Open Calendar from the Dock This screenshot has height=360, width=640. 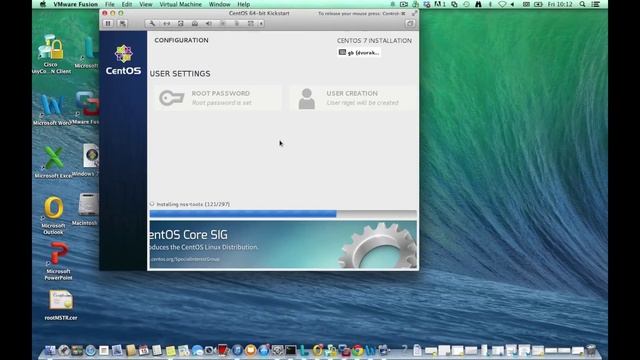(144, 350)
